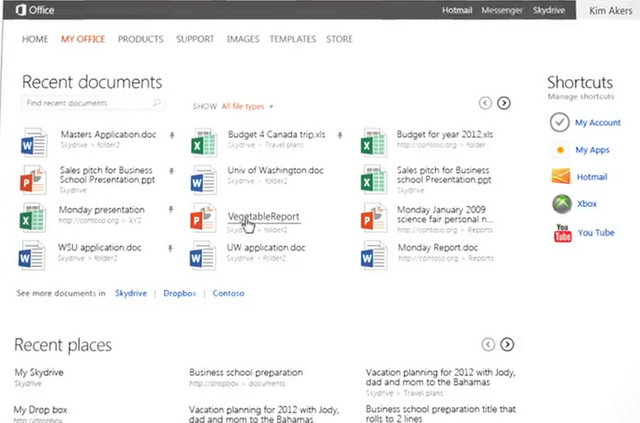
Task: Toggle pin on first-column Sales pitch presentation
Action: 171,171
